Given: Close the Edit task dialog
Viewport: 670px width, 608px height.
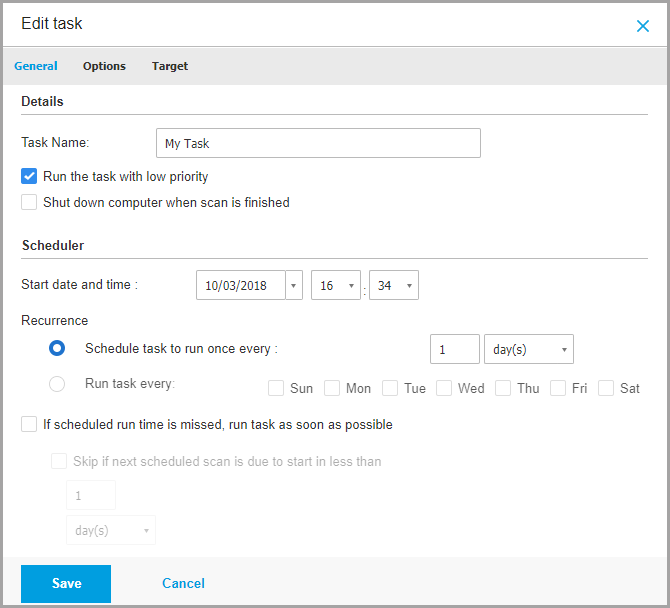Looking at the screenshot, I should click(x=643, y=26).
